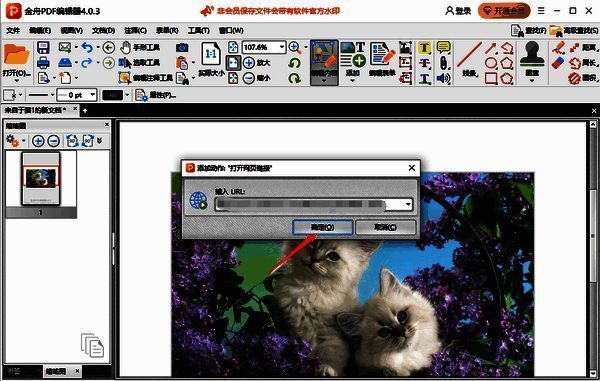
Task: Open the URL history dropdown in the dialog
Action: tap(408, 204)
